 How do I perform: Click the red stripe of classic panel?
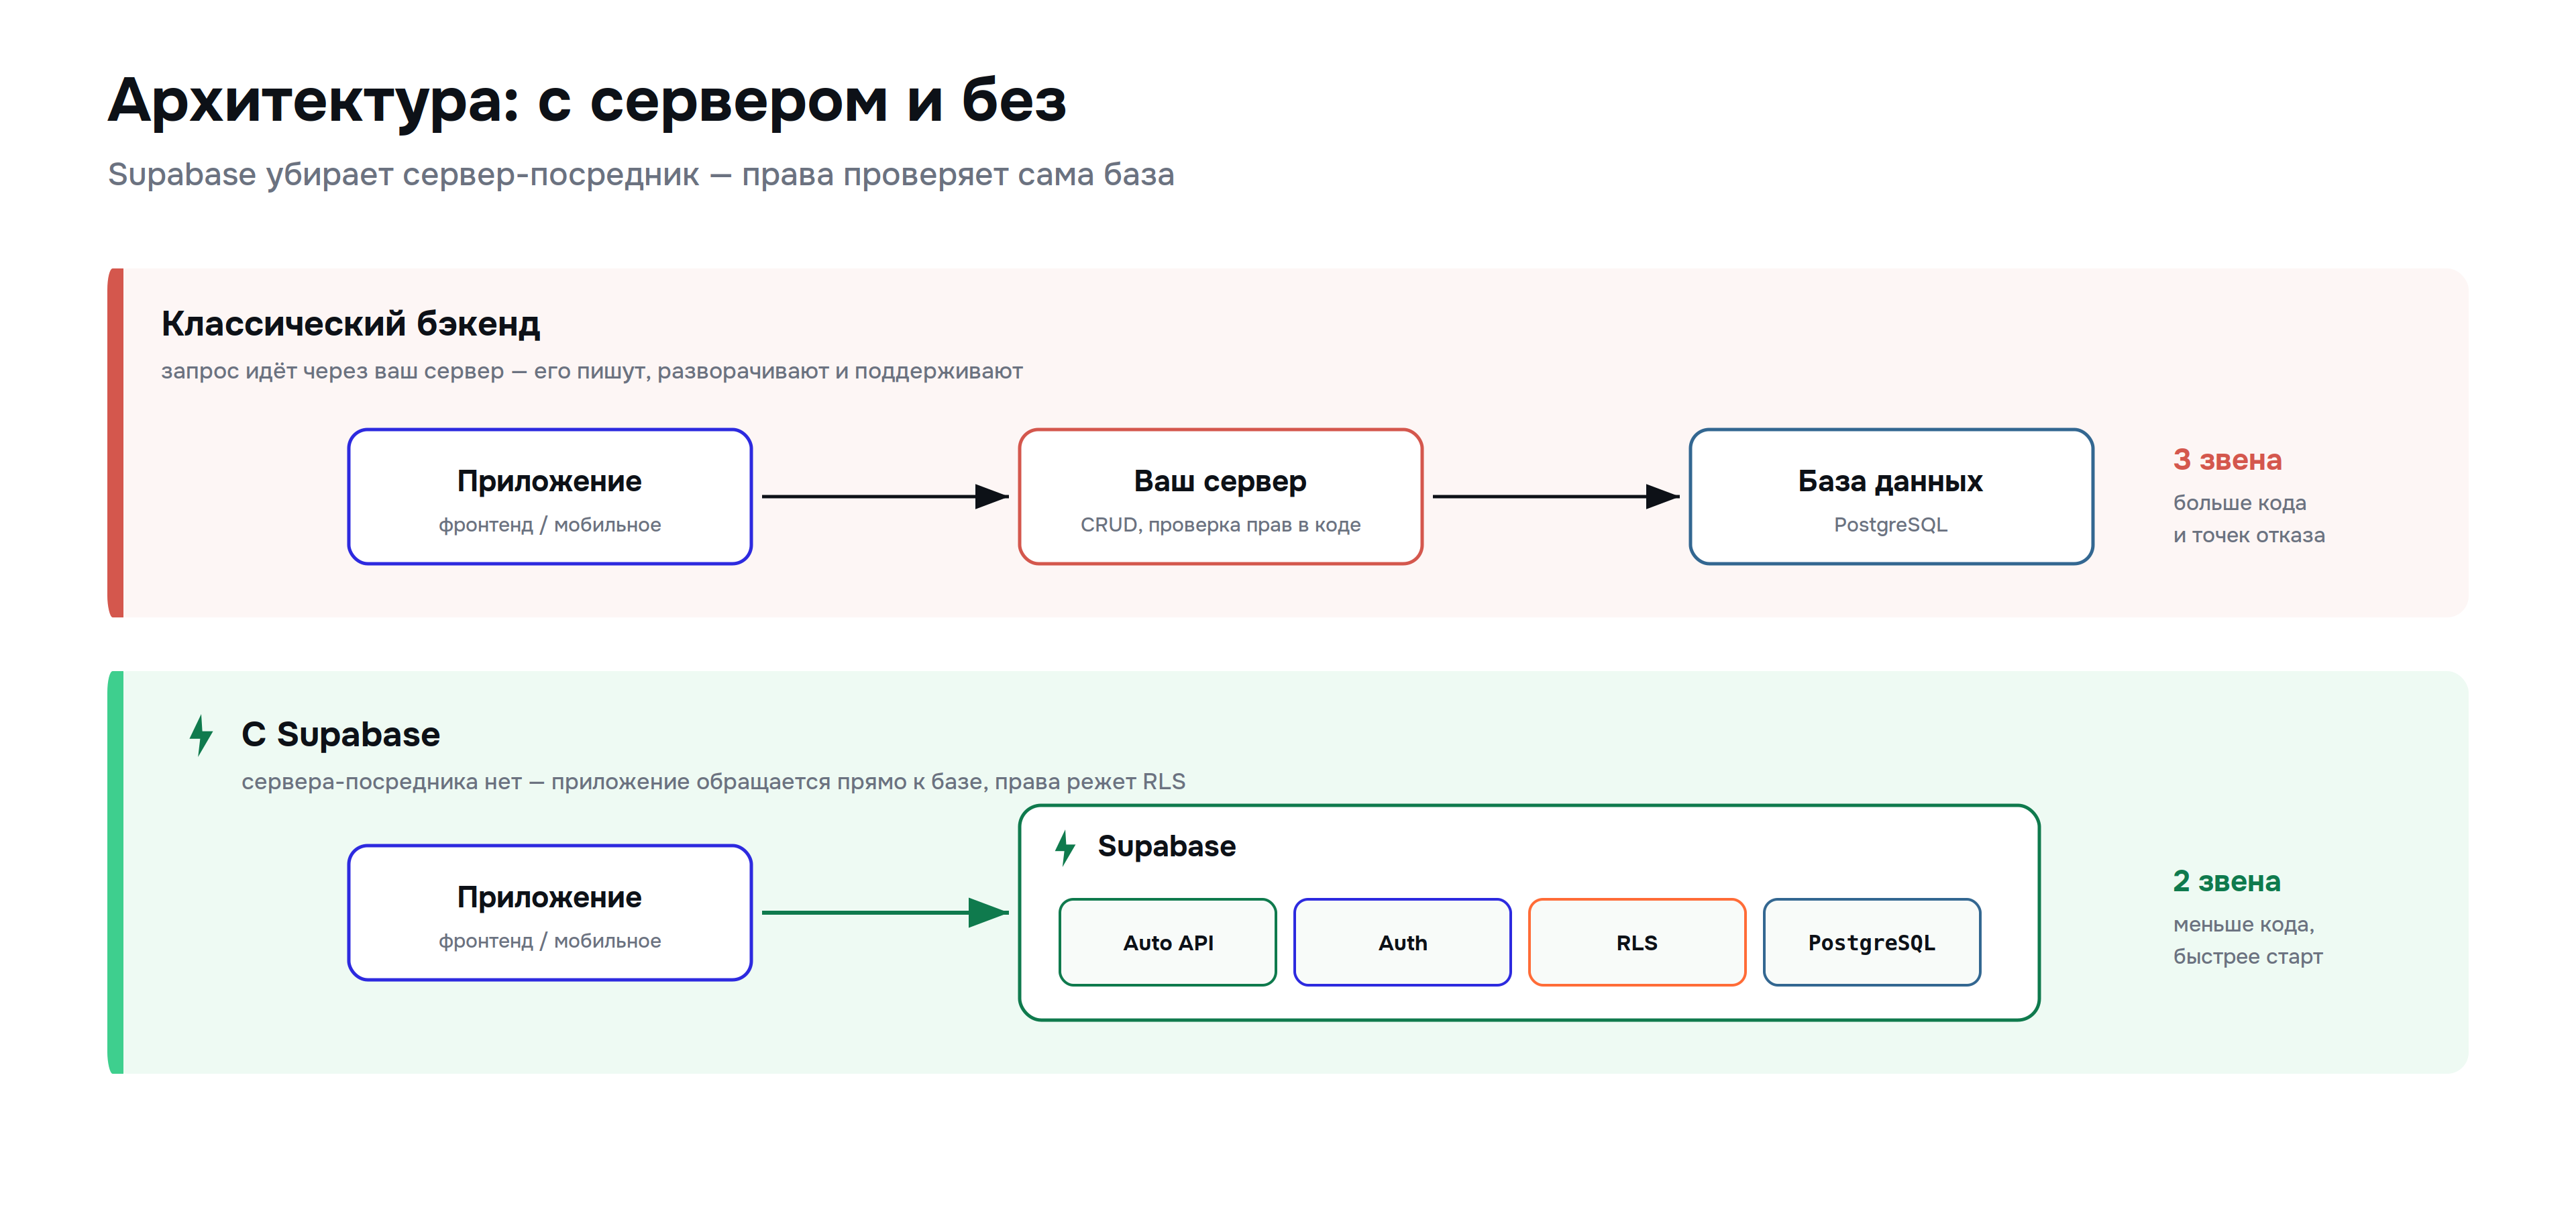[116, 442]
